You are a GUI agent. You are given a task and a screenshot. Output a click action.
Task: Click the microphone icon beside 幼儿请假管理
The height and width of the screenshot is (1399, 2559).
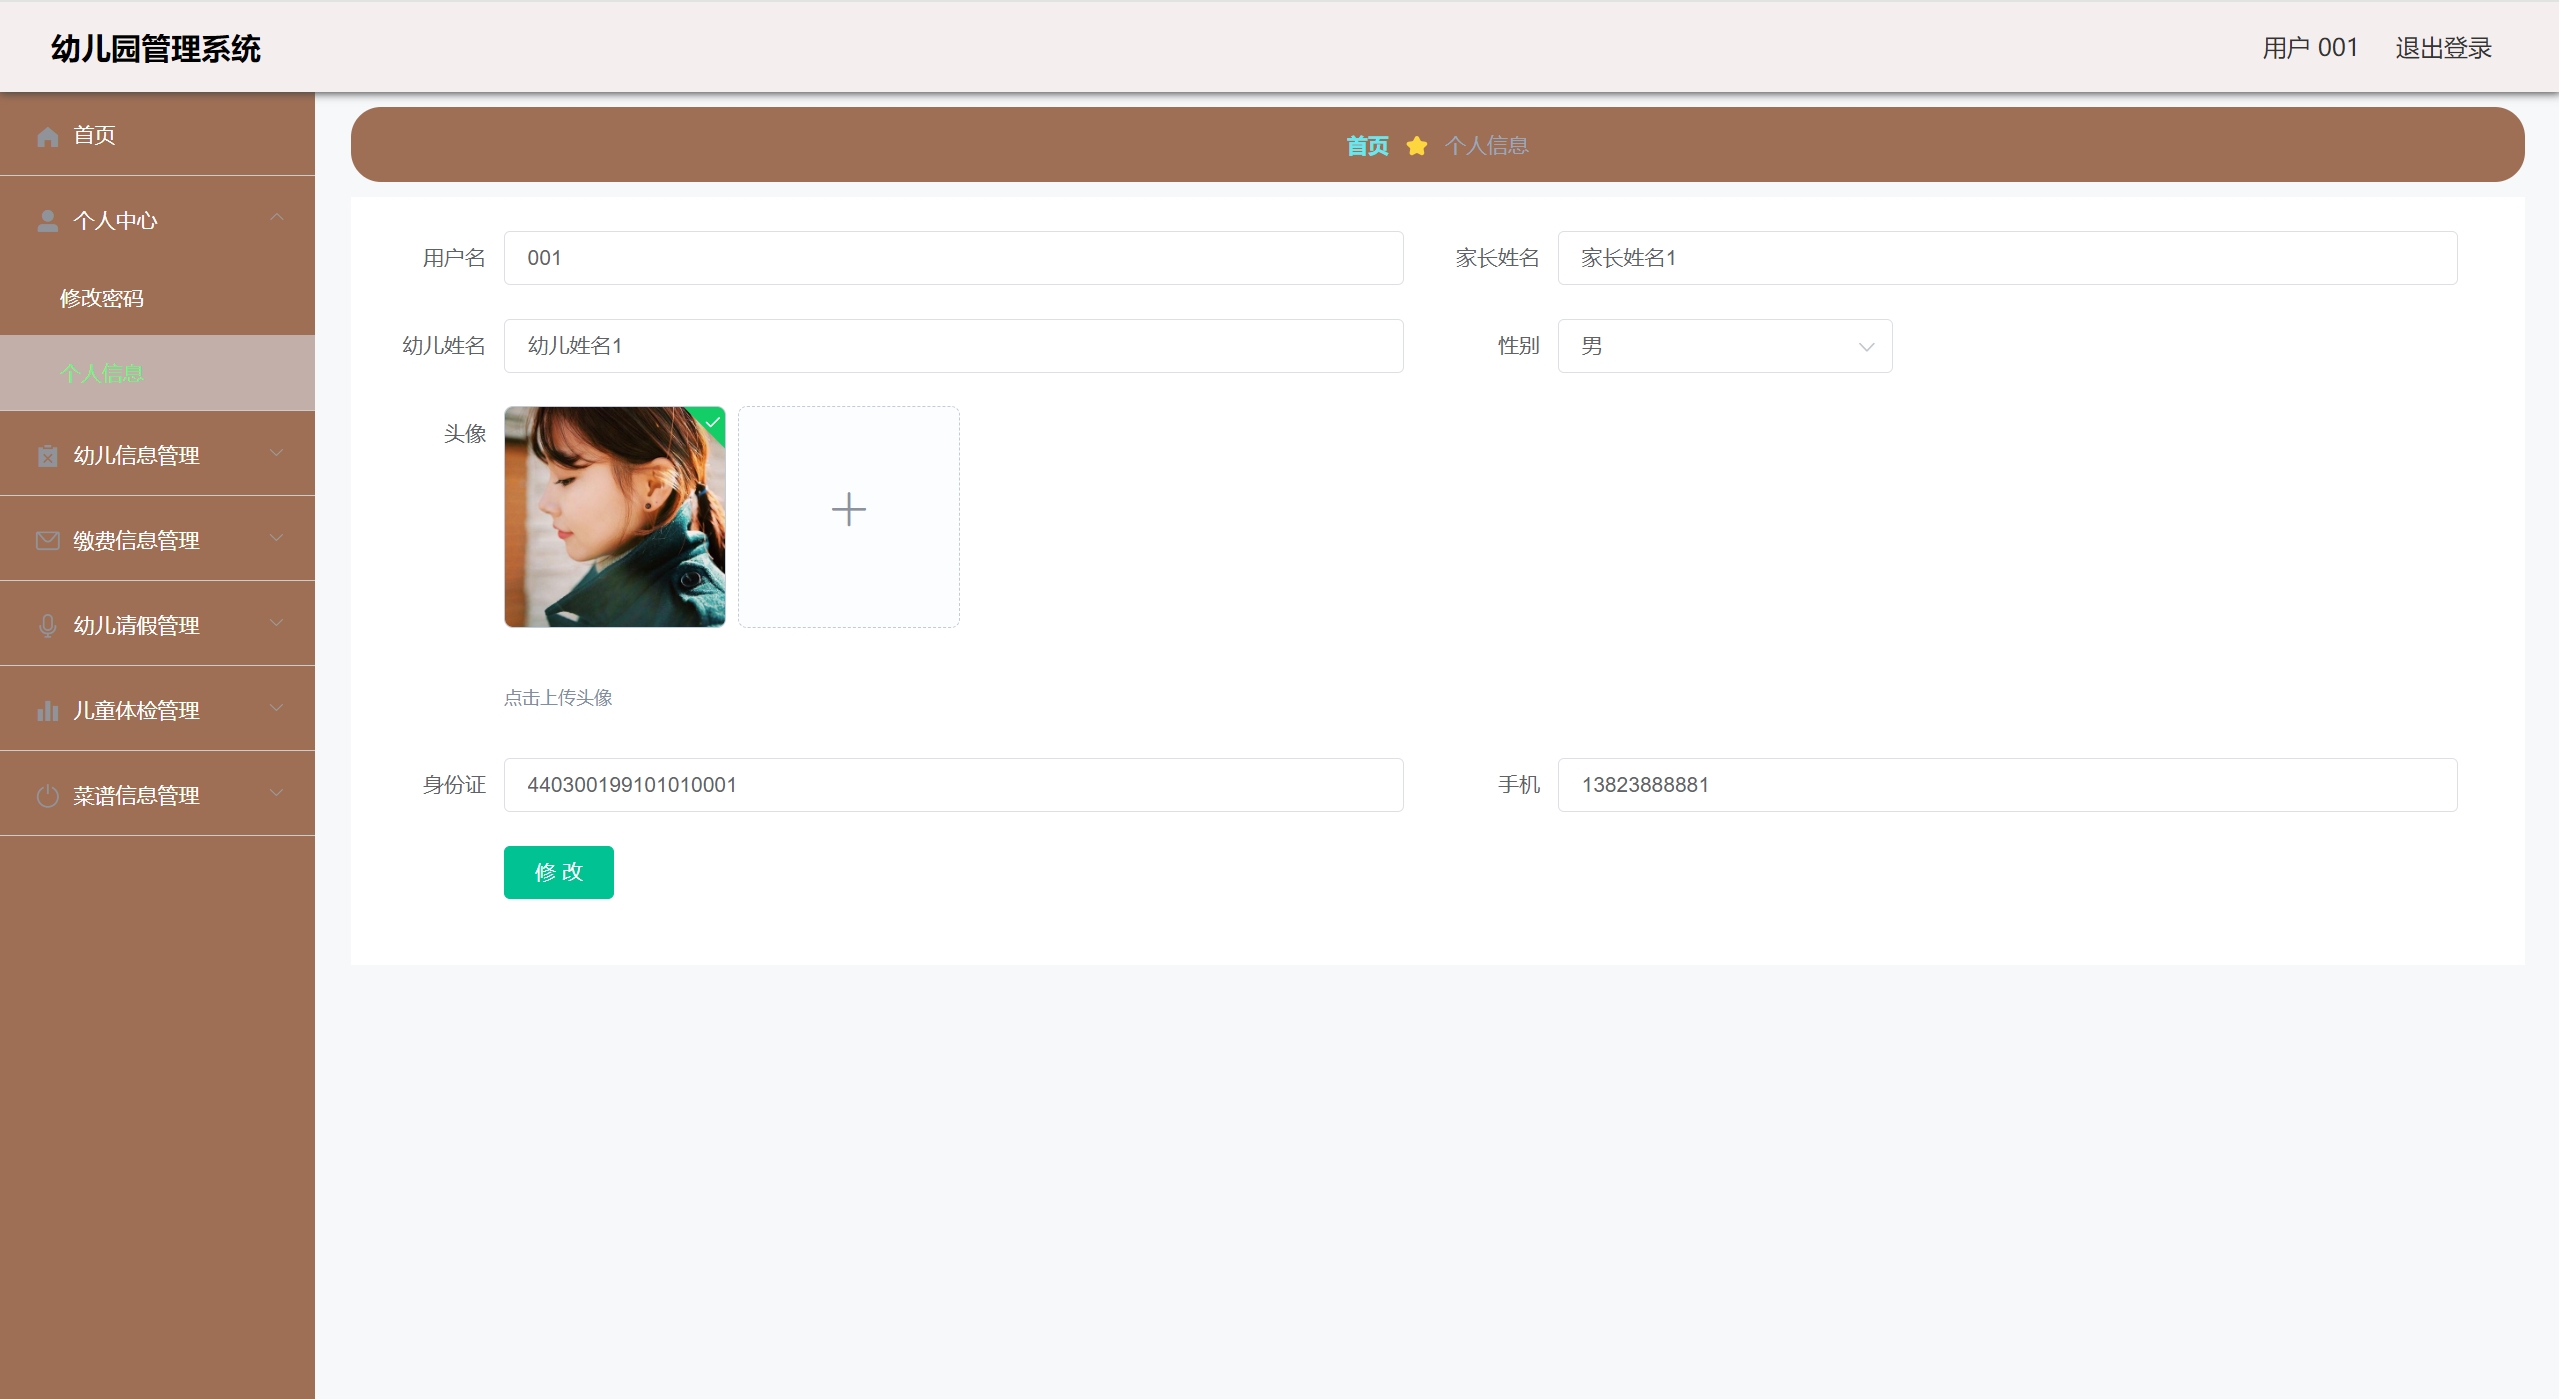click(x=47, y=626)
